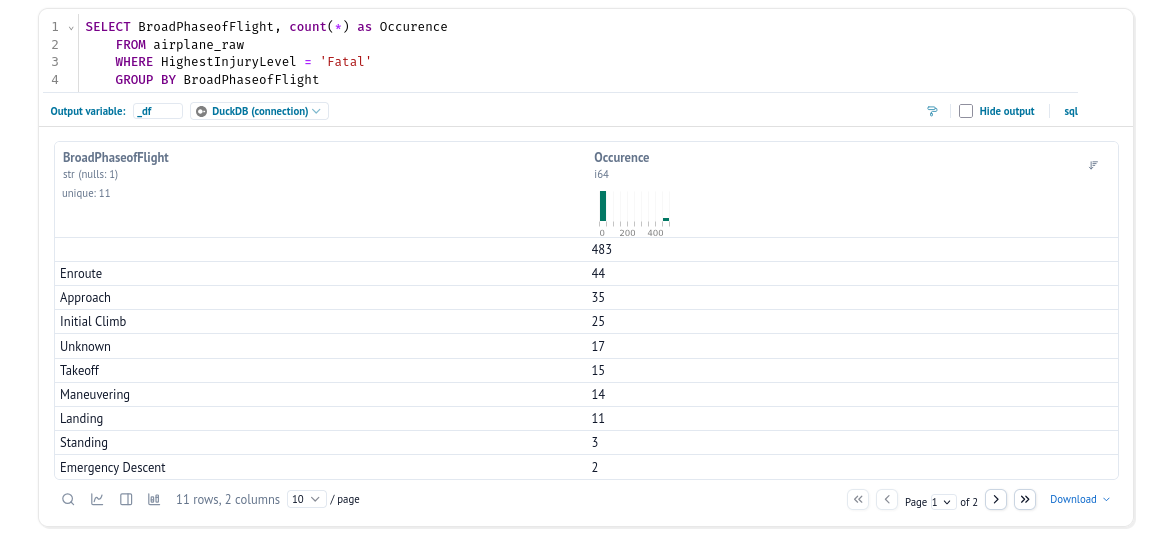Click the format SQL paint roller icon
Image resolution: width=1166 pixels, height=535 pixels.
click(x=932, y=111)
